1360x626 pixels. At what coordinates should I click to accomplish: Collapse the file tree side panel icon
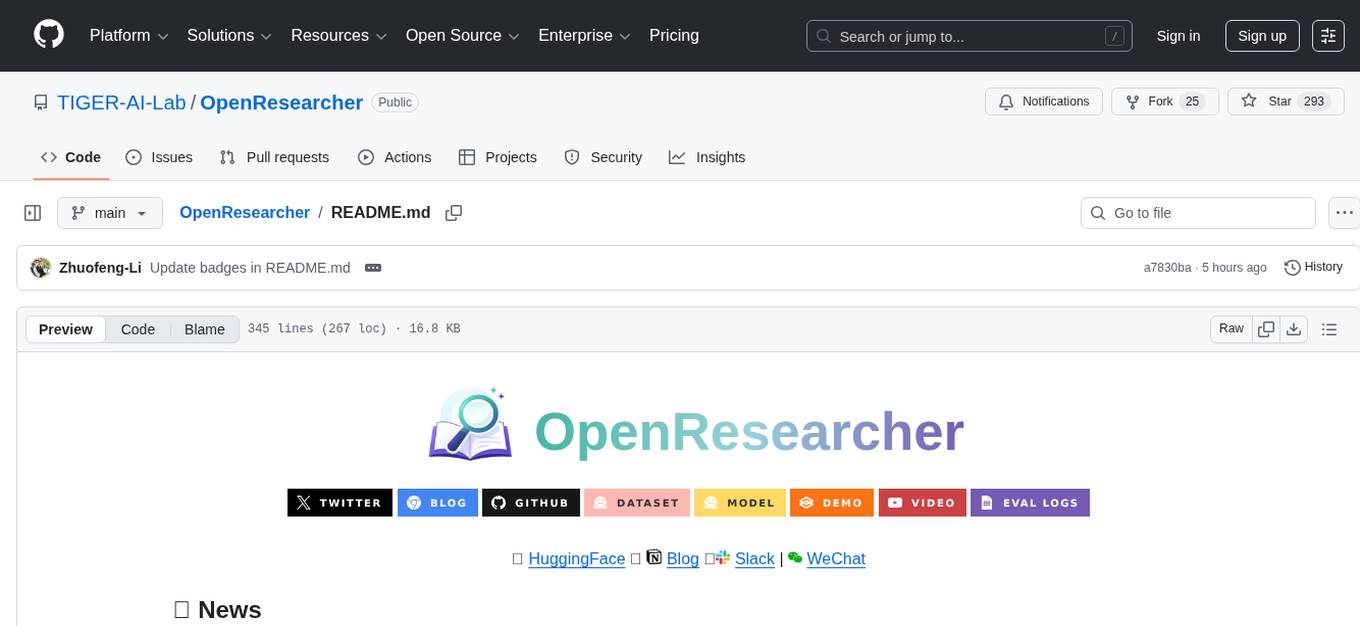32,212
